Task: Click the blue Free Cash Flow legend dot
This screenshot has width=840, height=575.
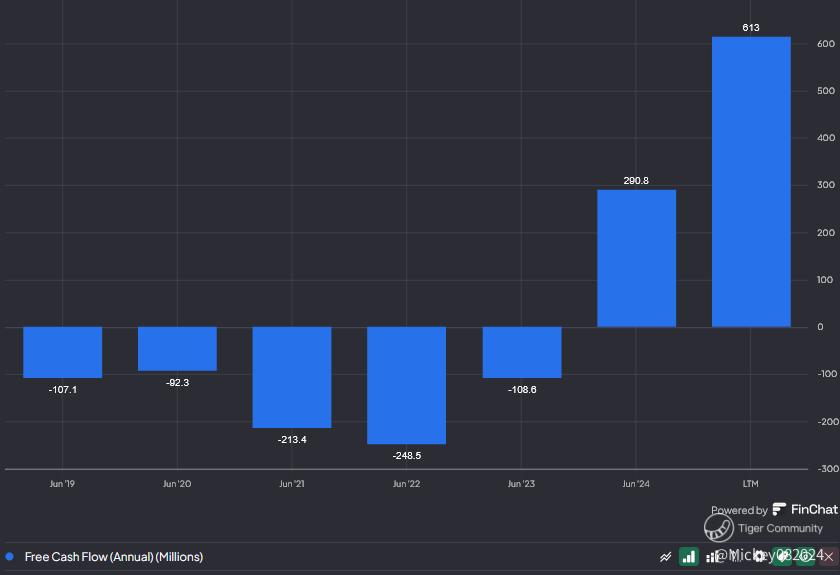Action: [10, 557]
